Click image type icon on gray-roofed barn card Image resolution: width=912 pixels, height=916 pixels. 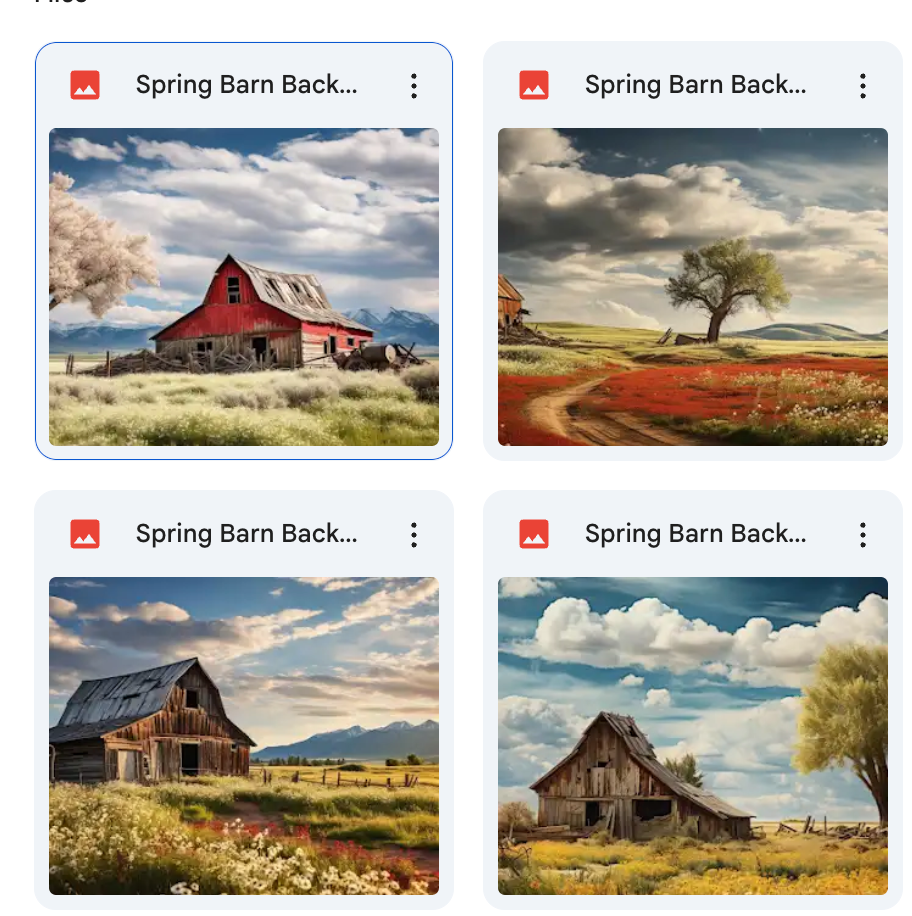[x=85, y=534]
